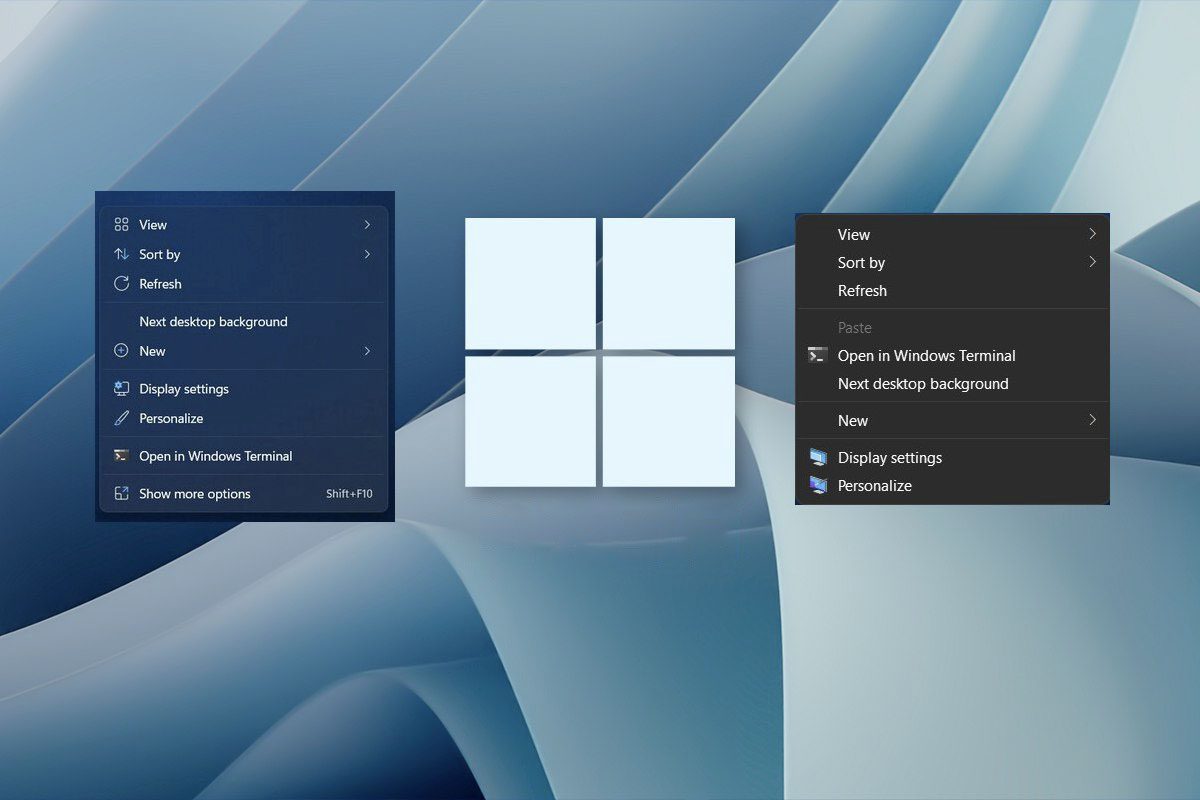The image size is (1200, 800).
Task: Expand the View submenu chevron in blue menu
Action: point(367,225)
